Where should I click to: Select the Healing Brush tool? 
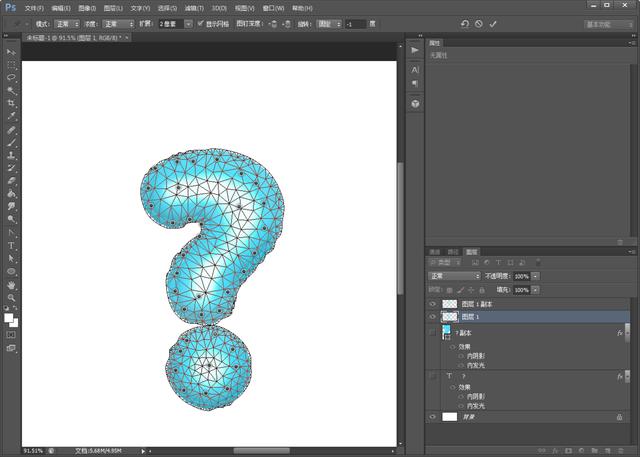point(11,130)
